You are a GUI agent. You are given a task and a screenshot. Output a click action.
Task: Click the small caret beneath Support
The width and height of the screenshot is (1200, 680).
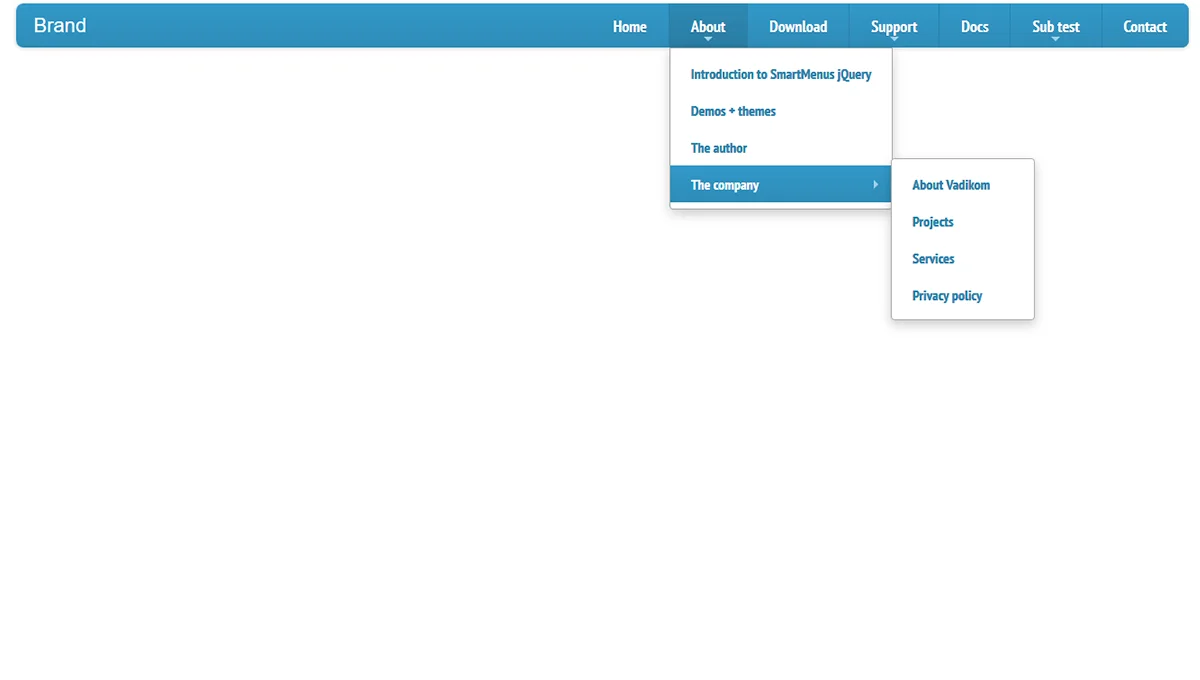pyautogui.click(x=894, y=39)
